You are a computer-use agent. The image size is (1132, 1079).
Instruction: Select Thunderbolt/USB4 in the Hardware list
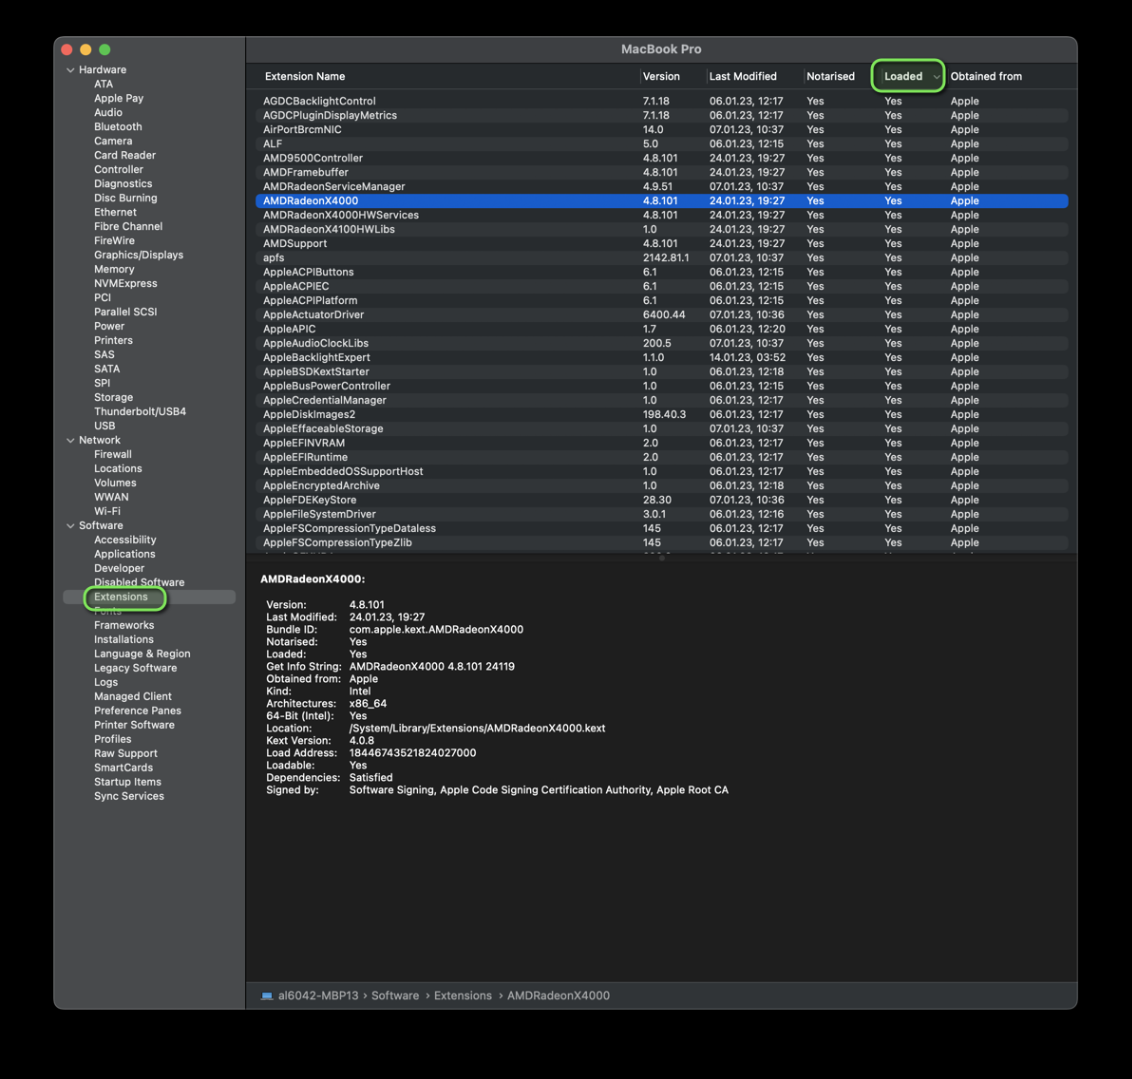coord(140,412)
